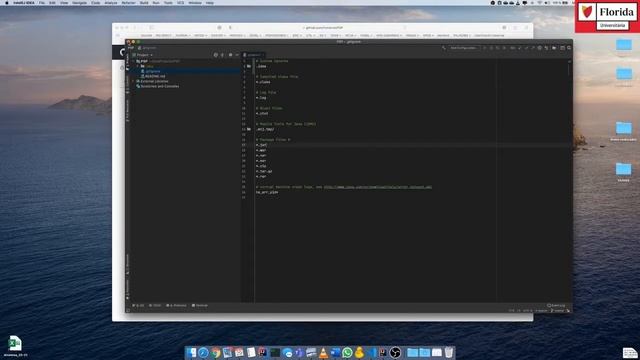Image resolution: width=640 pixels, height=360 pixels.
Task: Open WhatsApp from the Dock
Action: [x=347, y=353]
